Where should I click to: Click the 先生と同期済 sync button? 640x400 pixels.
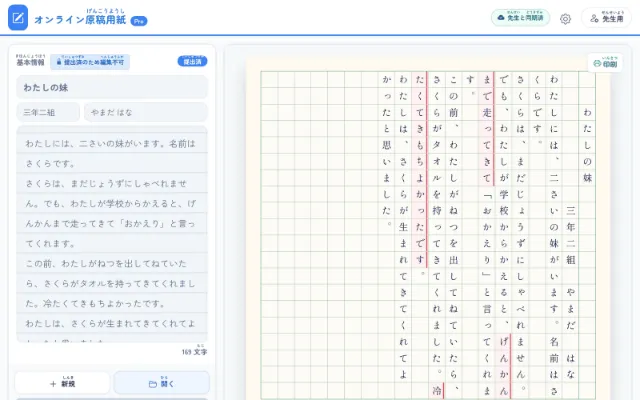520,18
